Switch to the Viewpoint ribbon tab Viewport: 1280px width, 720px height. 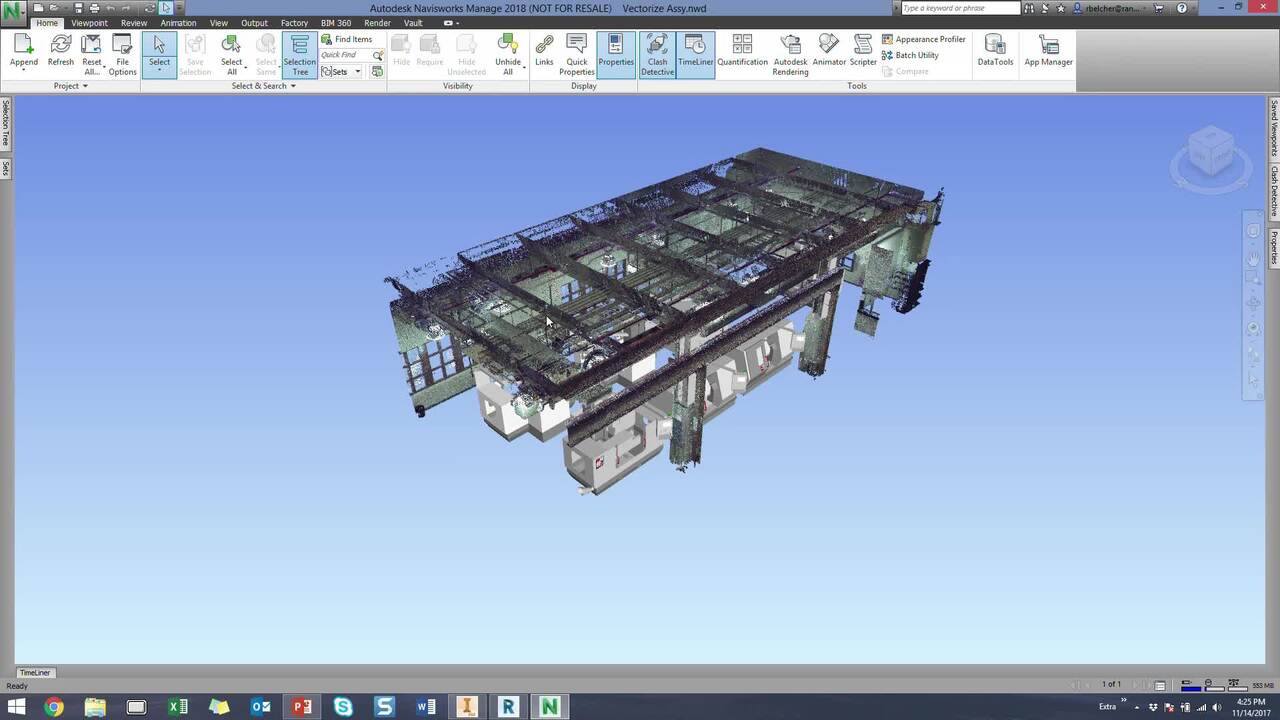pos(89,23)
